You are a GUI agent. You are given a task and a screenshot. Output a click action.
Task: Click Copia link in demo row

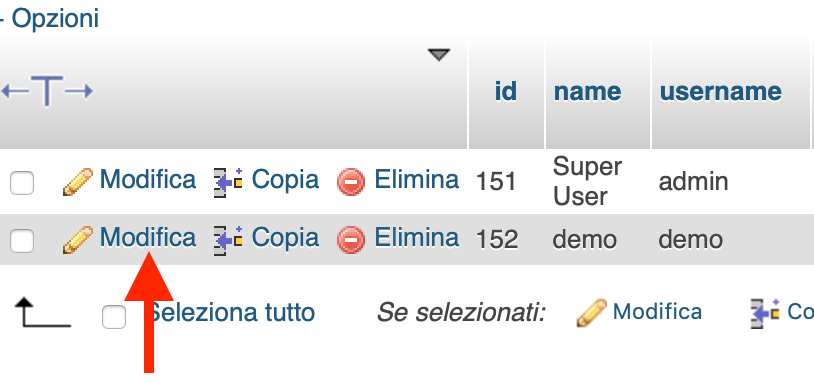point(285,237)
